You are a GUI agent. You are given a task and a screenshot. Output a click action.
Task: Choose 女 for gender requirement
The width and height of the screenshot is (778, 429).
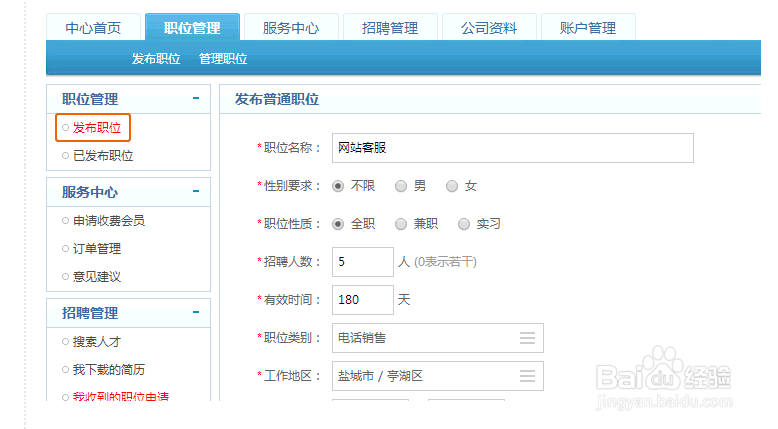coord(452,186)
